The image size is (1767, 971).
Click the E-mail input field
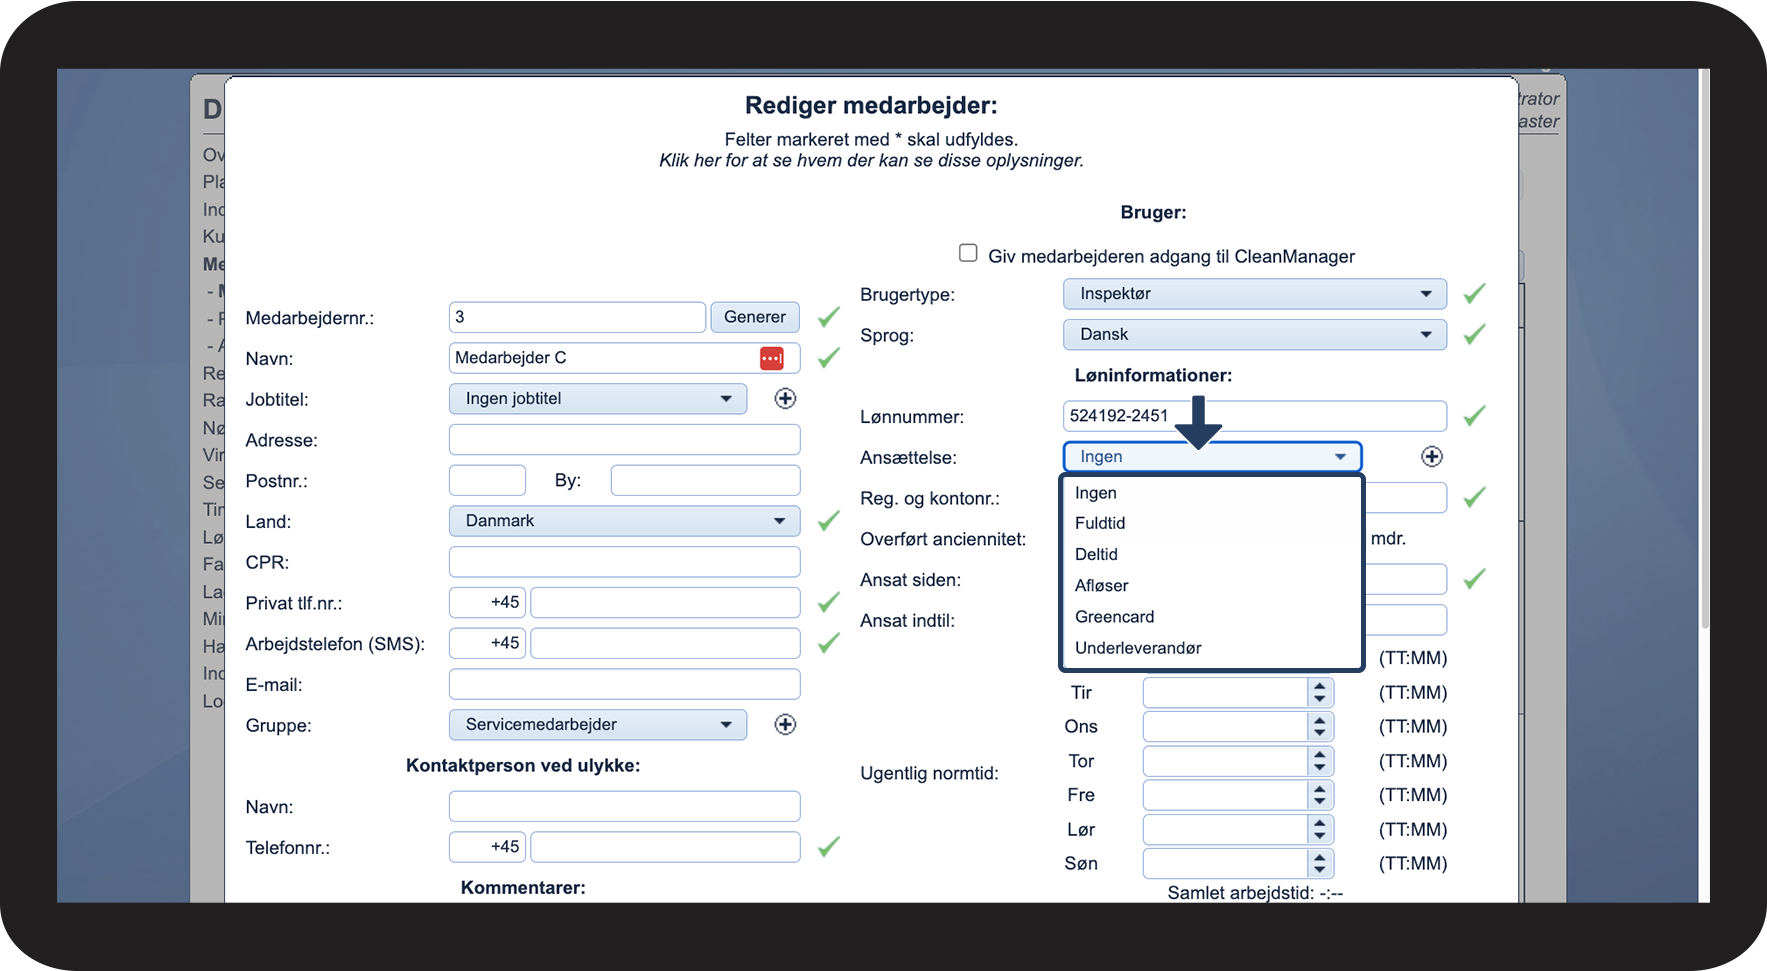point(625,684)
